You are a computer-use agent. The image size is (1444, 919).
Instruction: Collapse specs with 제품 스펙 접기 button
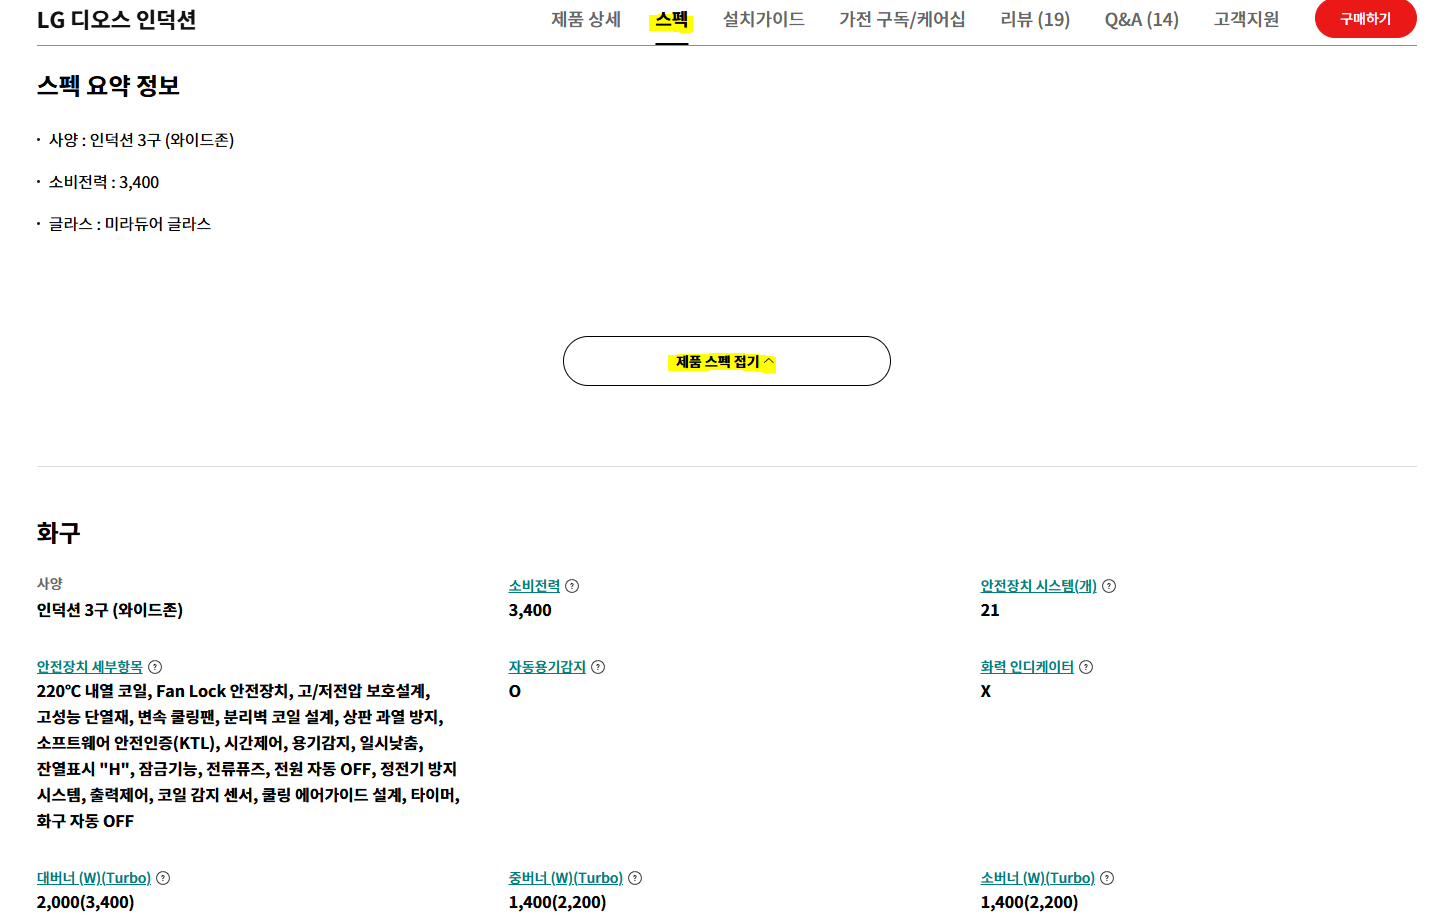[727, 361]
